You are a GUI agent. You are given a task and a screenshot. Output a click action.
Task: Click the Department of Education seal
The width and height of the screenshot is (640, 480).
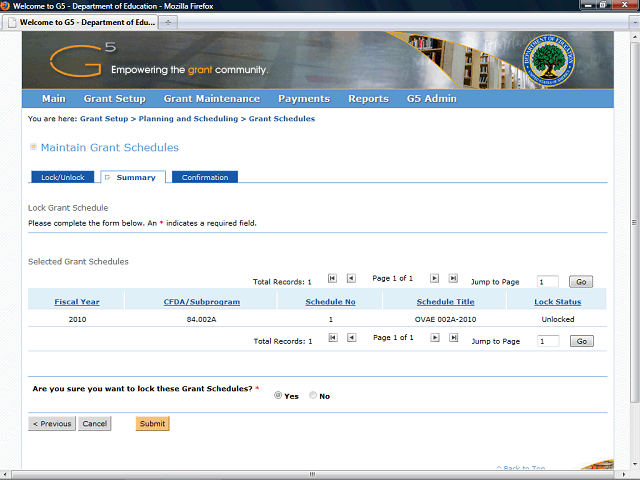click(549, 60)
